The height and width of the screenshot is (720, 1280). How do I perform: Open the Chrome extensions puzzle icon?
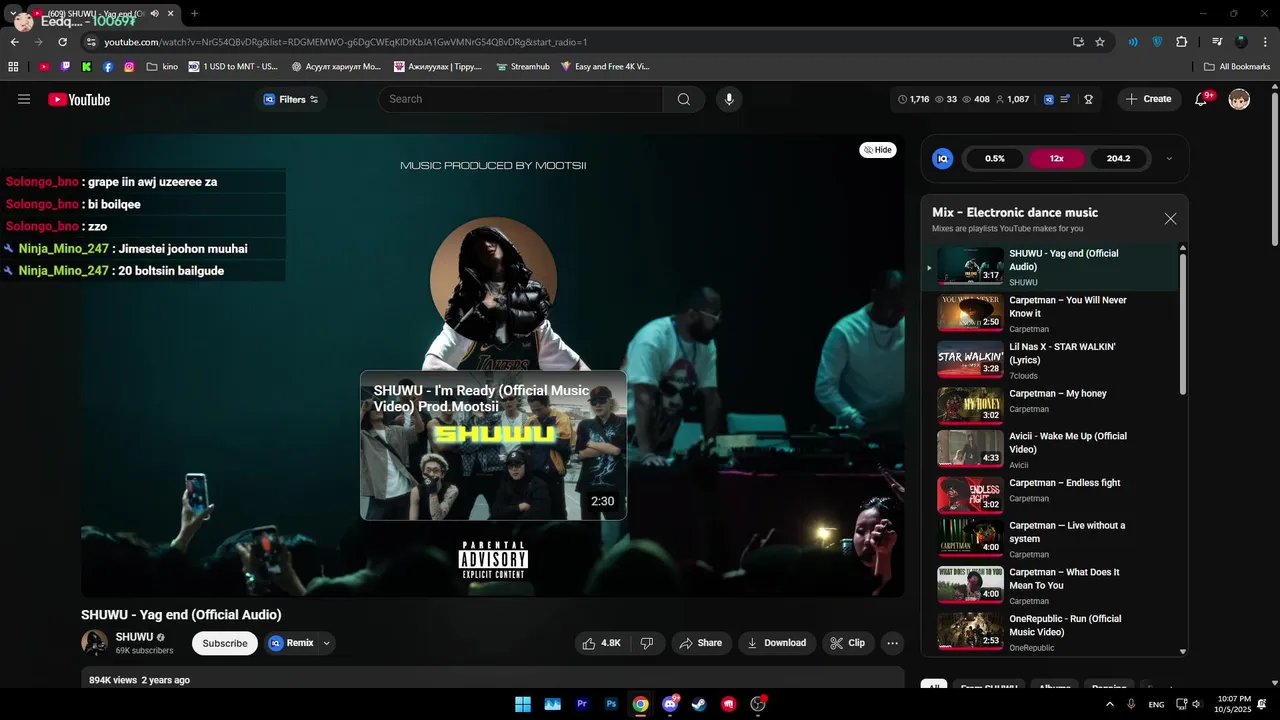coord(1182,42)
